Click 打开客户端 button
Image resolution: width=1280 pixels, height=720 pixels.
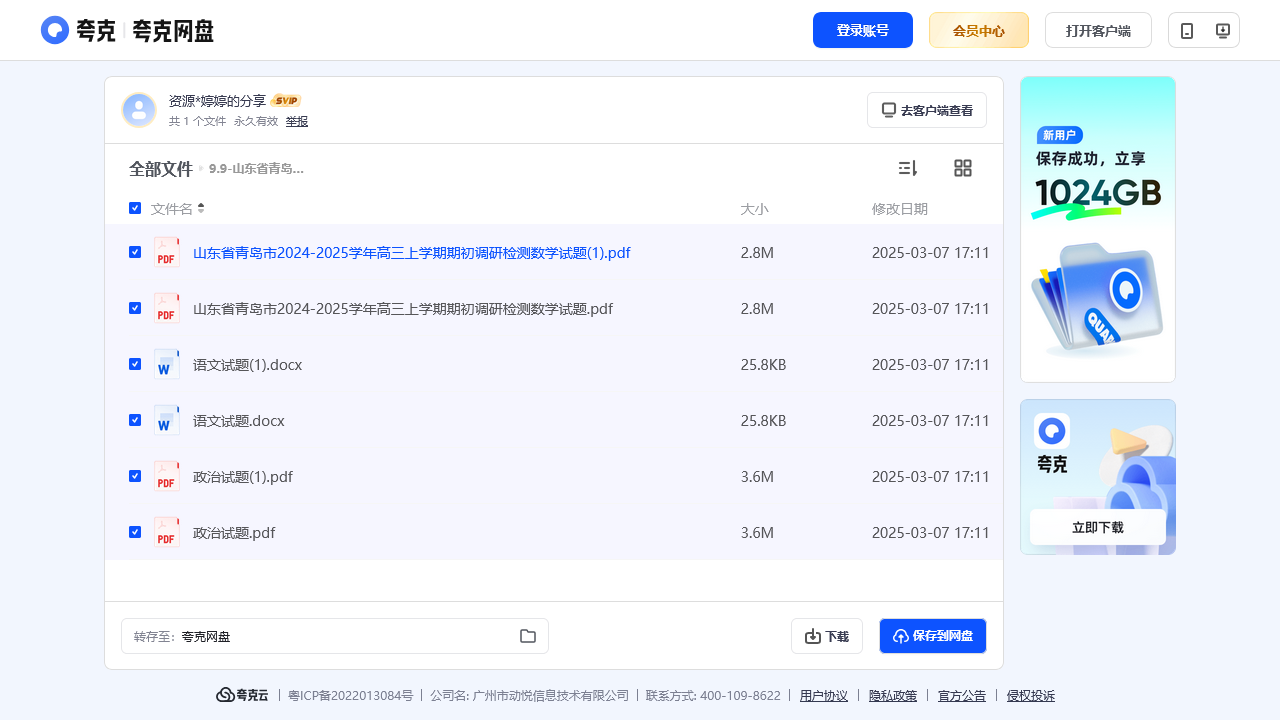click(1098, 30)
